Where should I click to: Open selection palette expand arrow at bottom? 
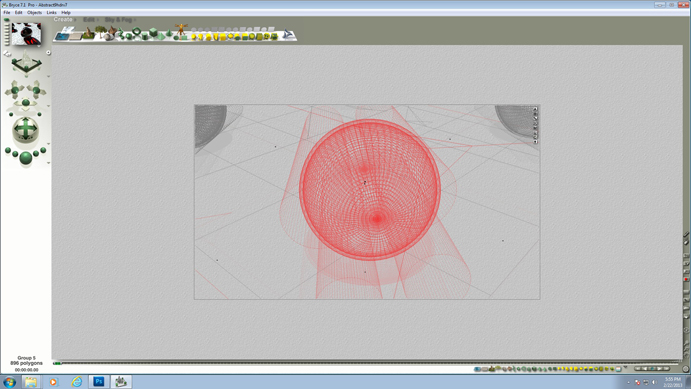pos(625,367)
